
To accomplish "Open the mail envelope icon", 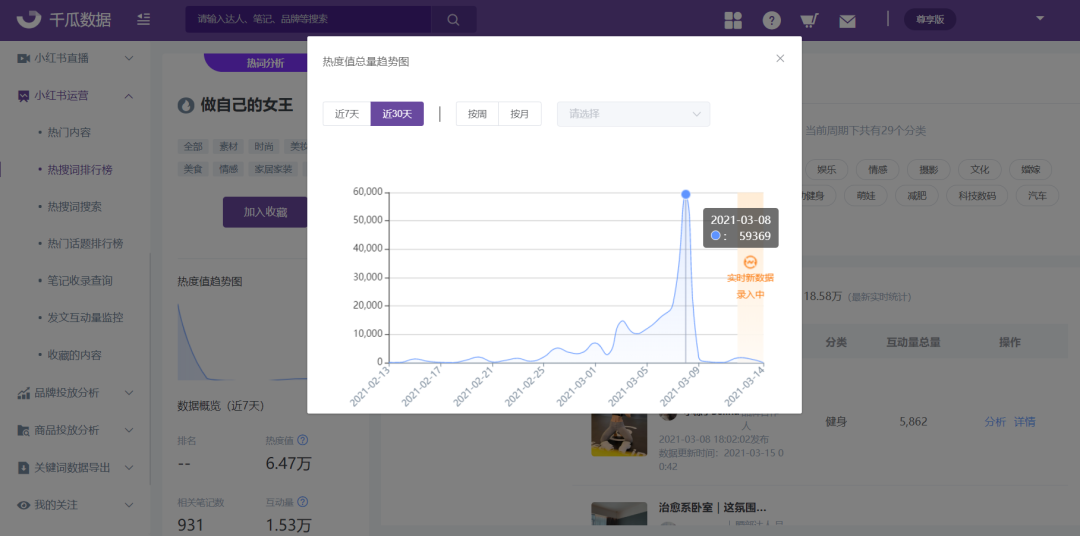I will coord(847,20).
